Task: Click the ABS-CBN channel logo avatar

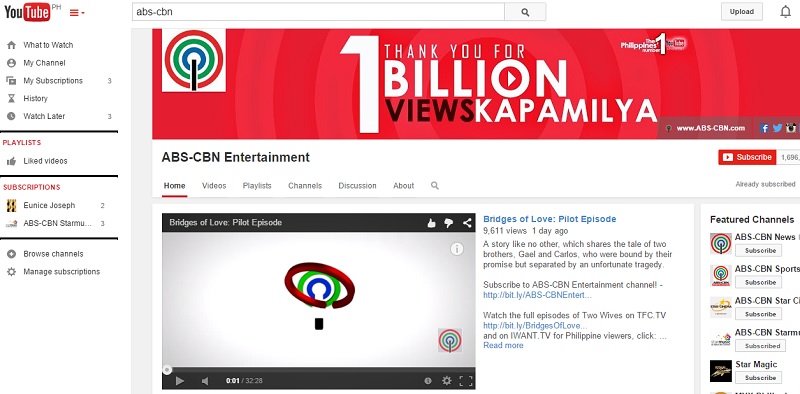Action: [194, 60]
